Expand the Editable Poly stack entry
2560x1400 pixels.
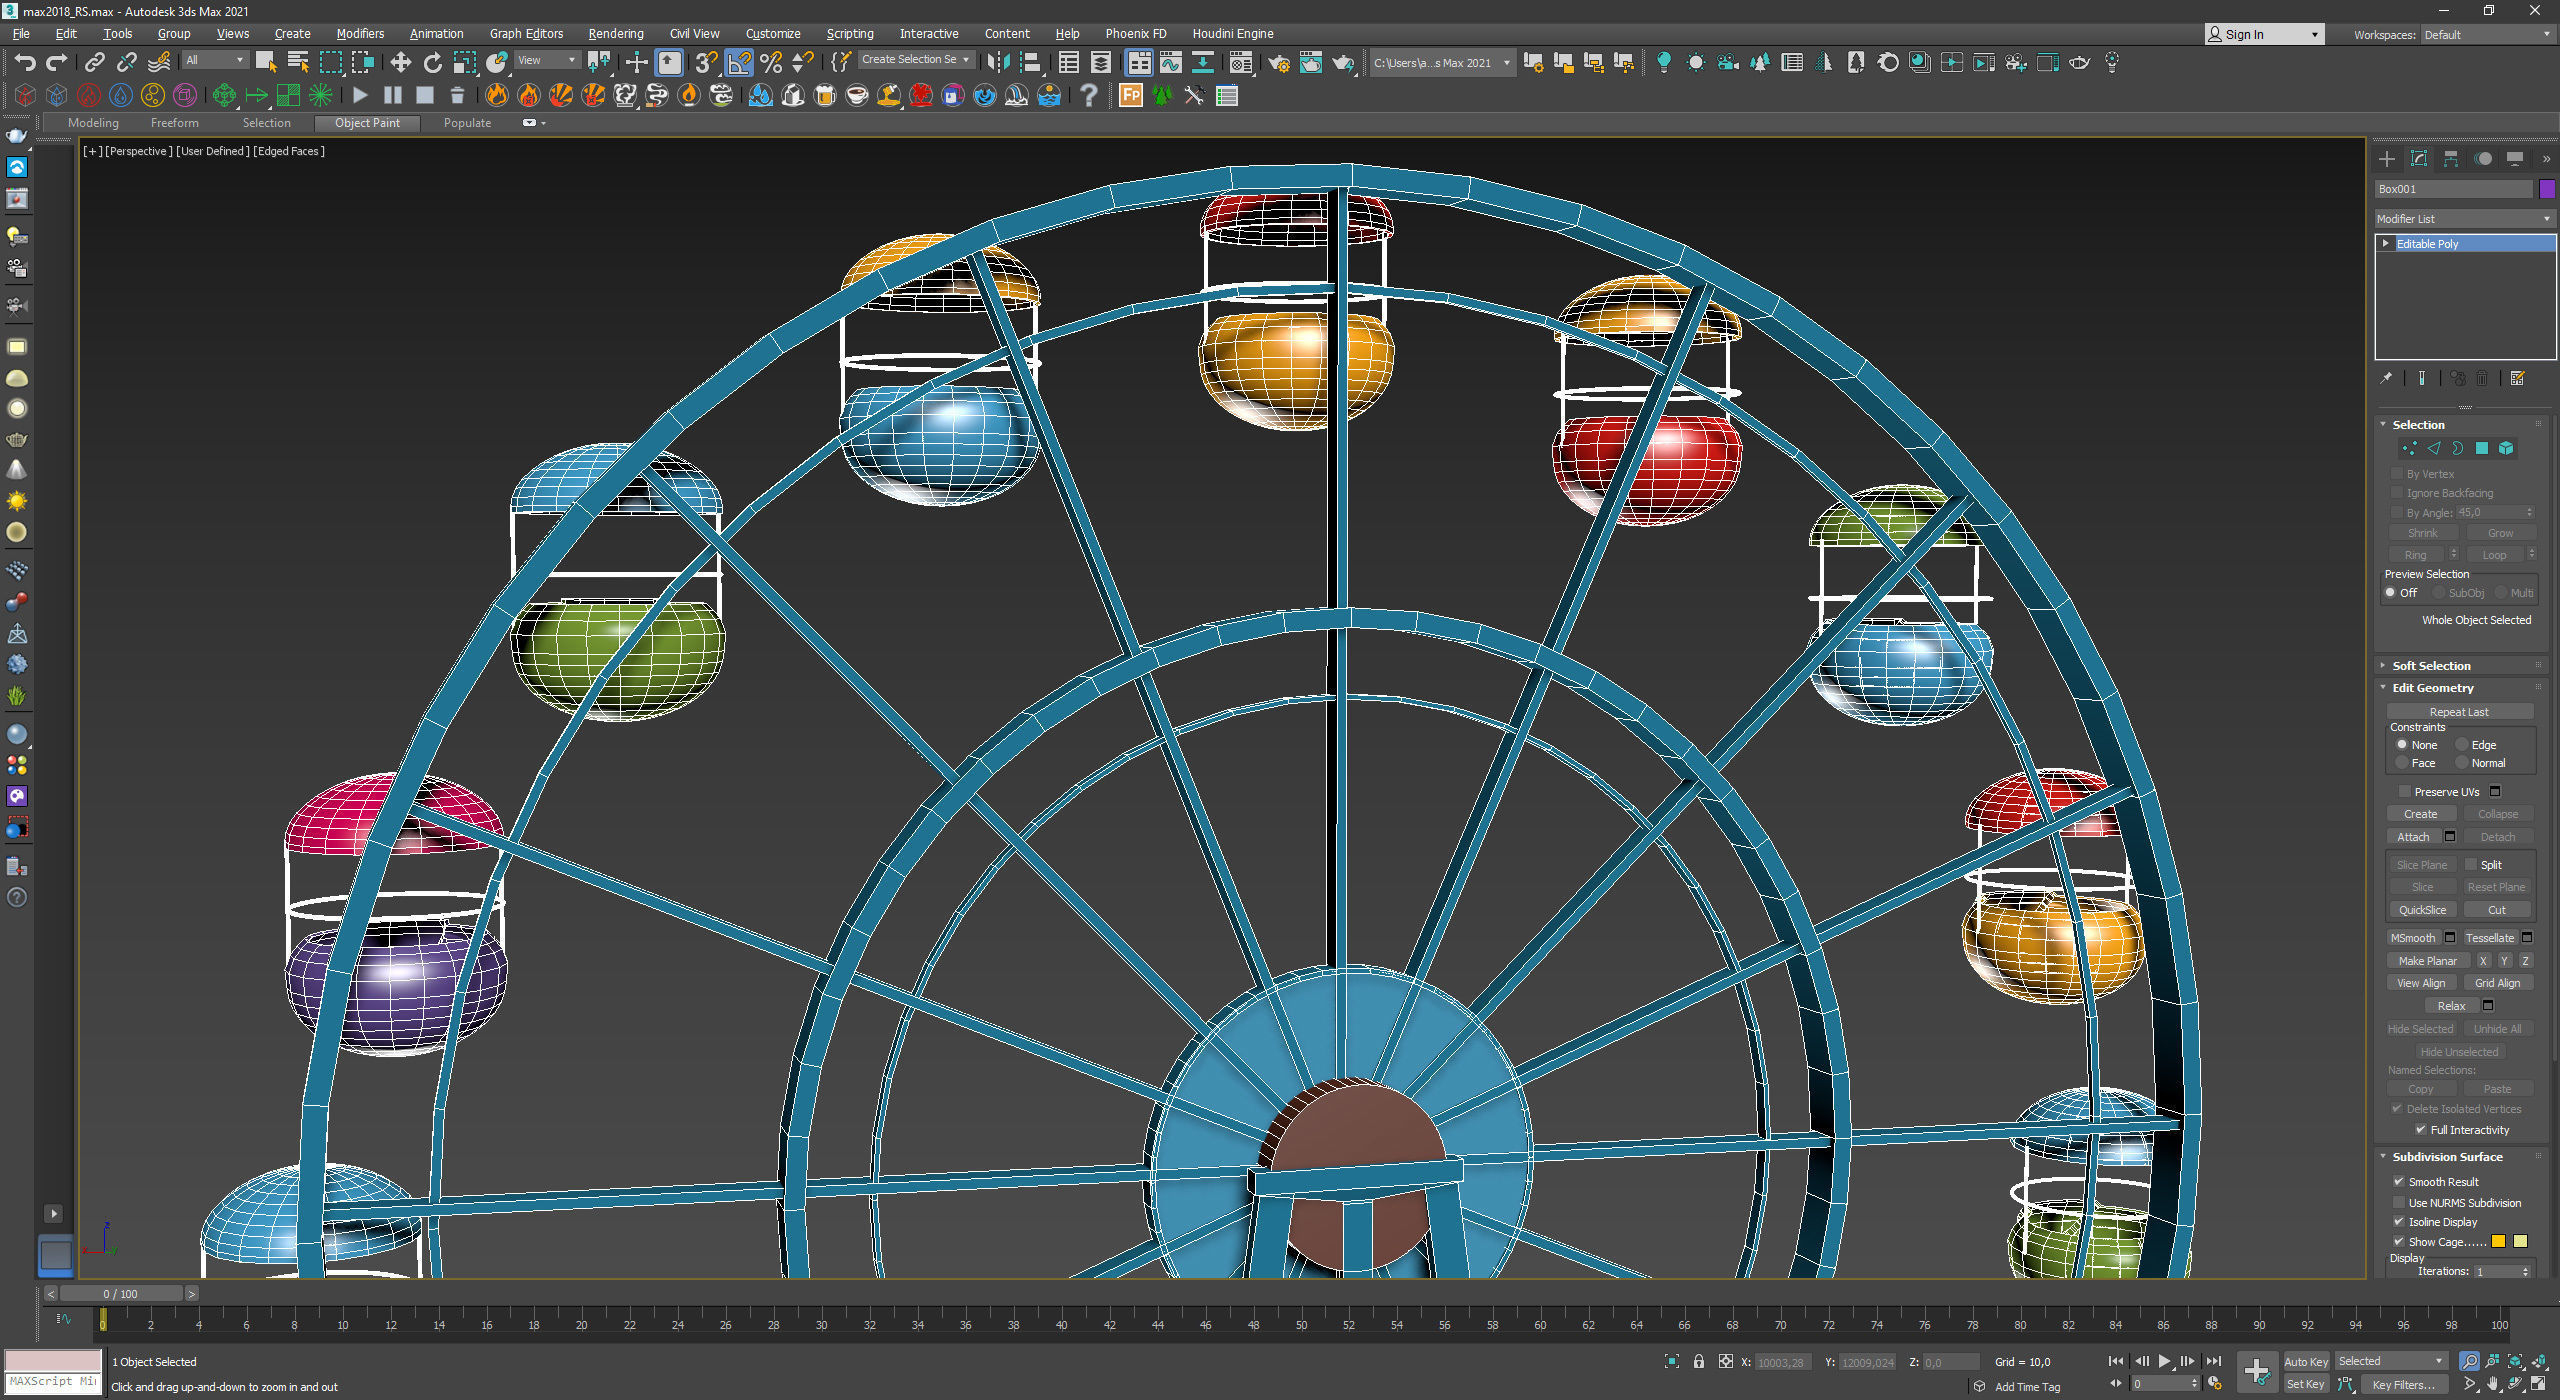[x=2386, y=244]
